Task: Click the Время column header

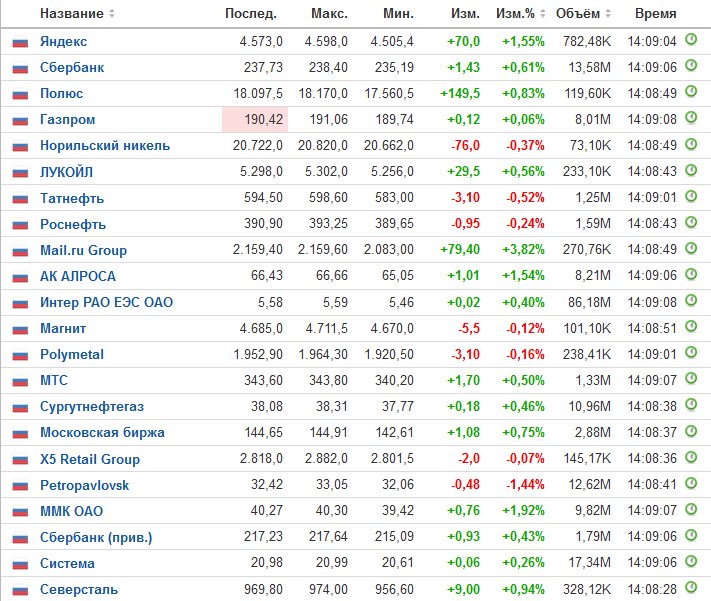Action: [x=656, y=14]
